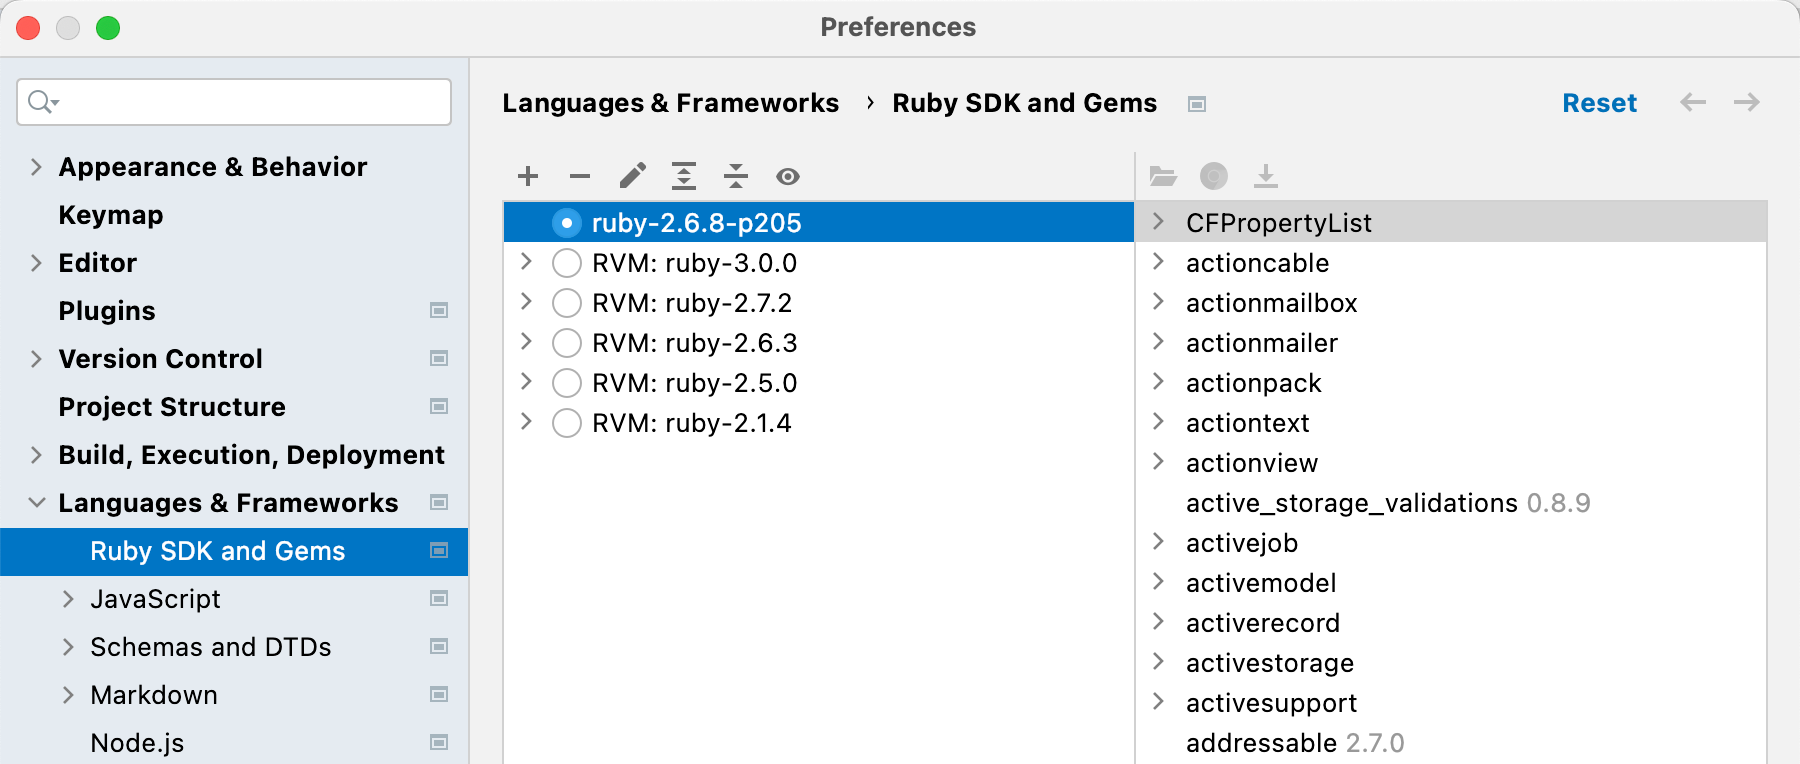Screen dimensions: 1800x764
Task: Expand the Appearance & Behavior section
Action: pos(37,166)
